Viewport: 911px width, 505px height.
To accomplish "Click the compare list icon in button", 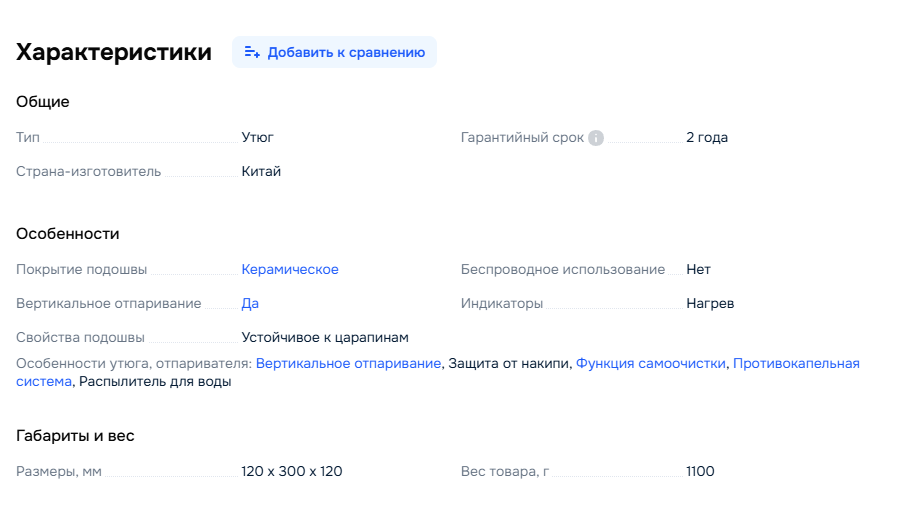I will point(252,52).
